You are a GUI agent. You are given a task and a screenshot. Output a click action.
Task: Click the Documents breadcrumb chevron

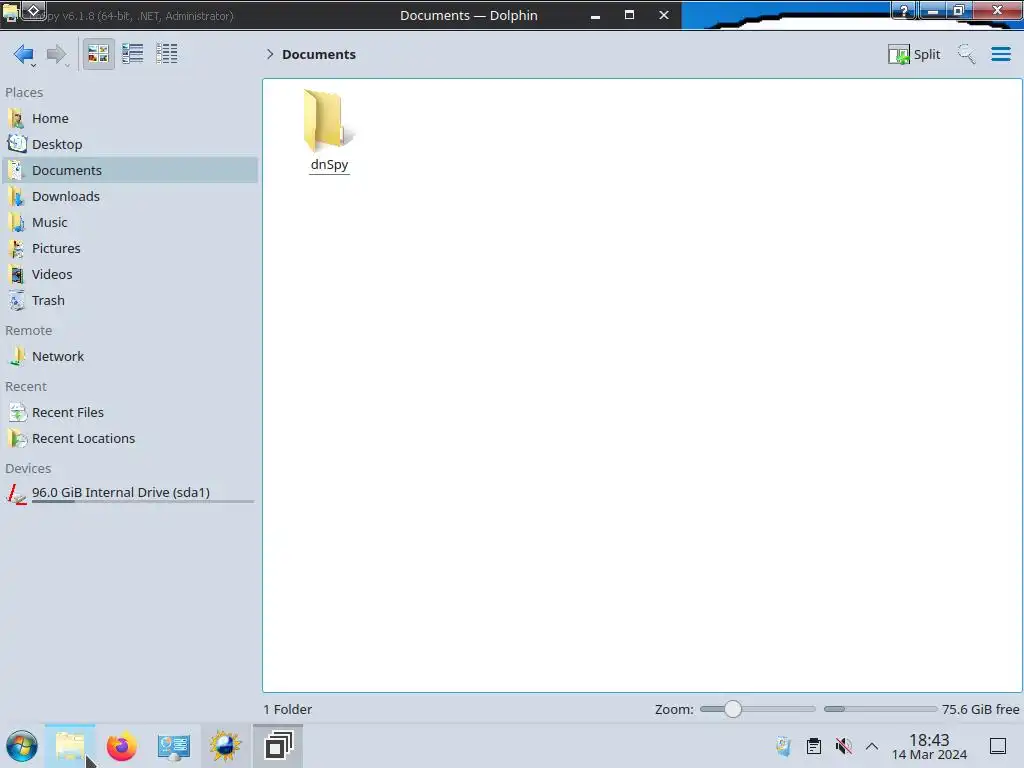pos(270,54)
